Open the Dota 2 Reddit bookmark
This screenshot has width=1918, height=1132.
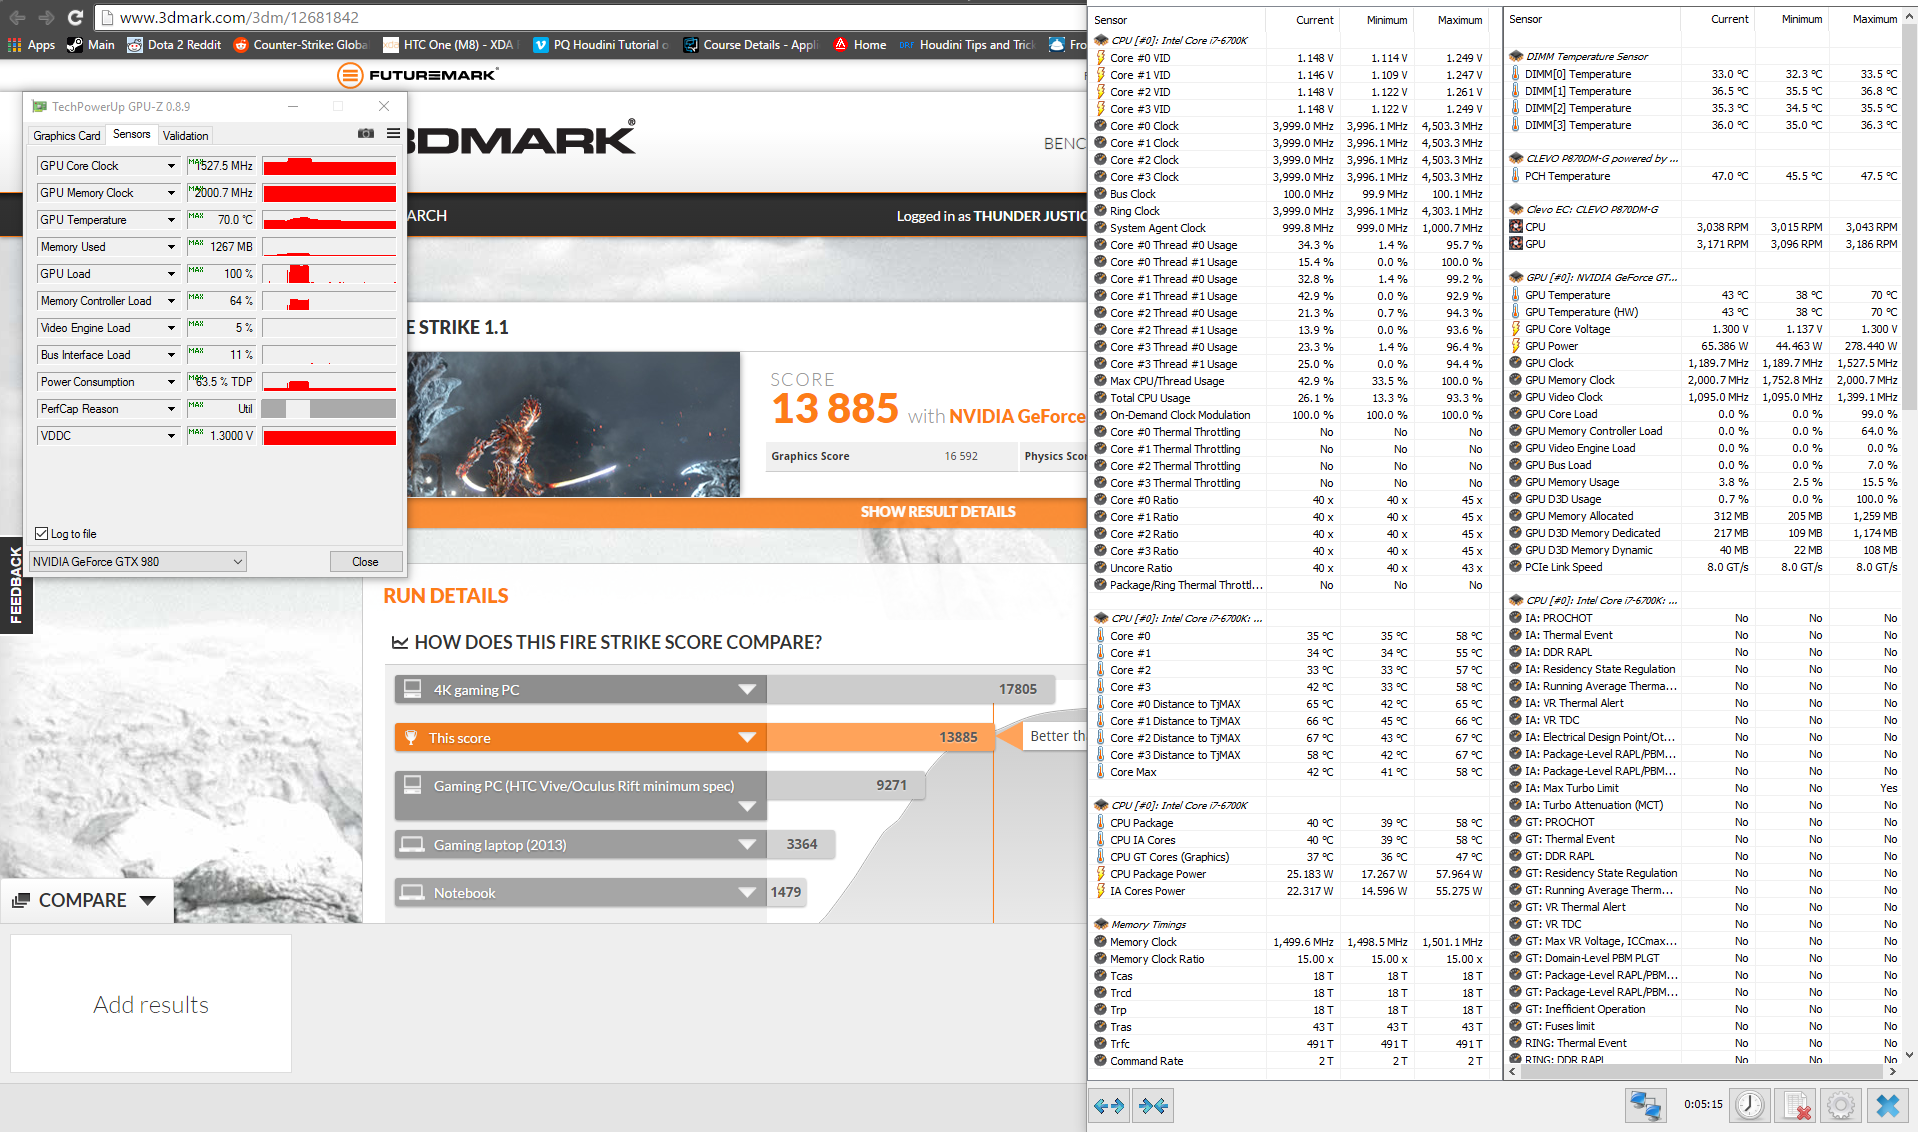174,45
